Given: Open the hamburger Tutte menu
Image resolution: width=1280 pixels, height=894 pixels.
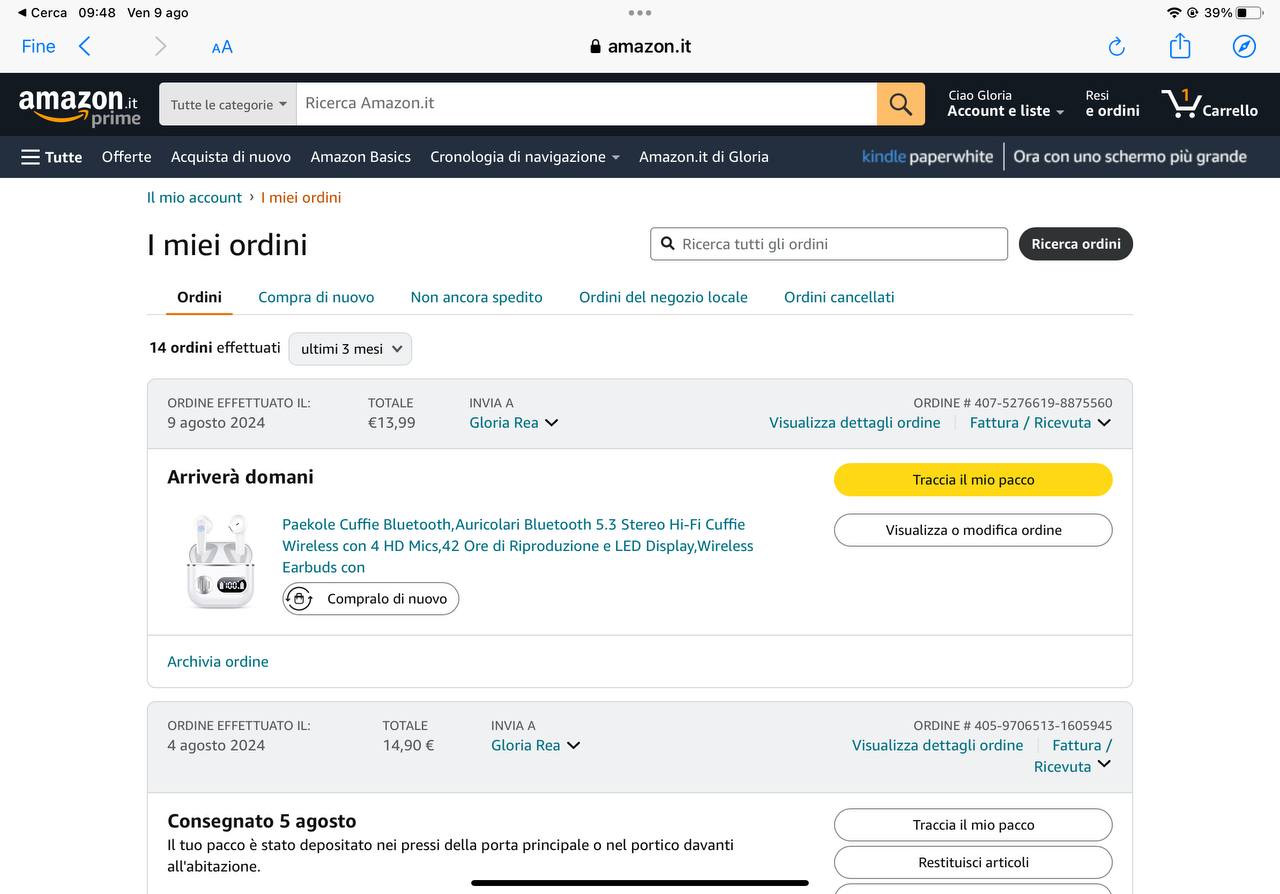Looking at the screenshot, I should click(52, 157).
